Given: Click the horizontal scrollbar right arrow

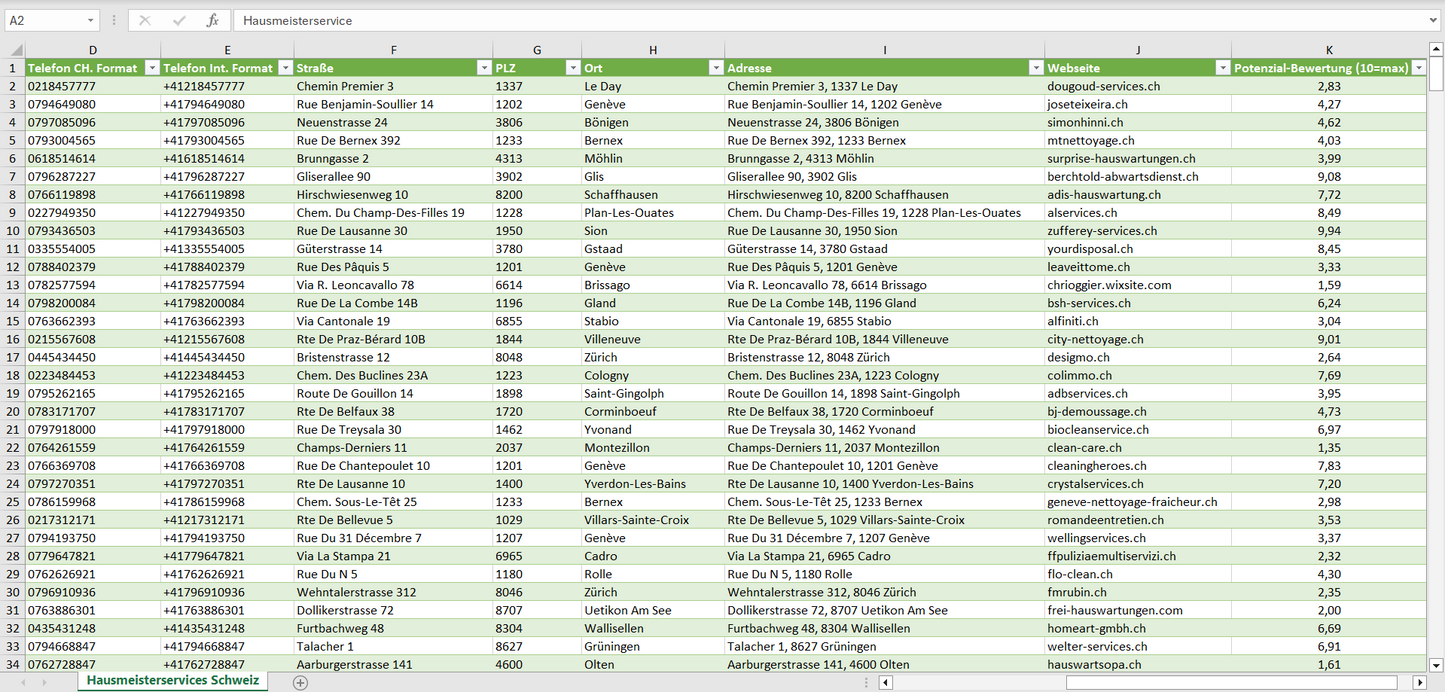Looking at the screenshot, I should coord(1419,682).
